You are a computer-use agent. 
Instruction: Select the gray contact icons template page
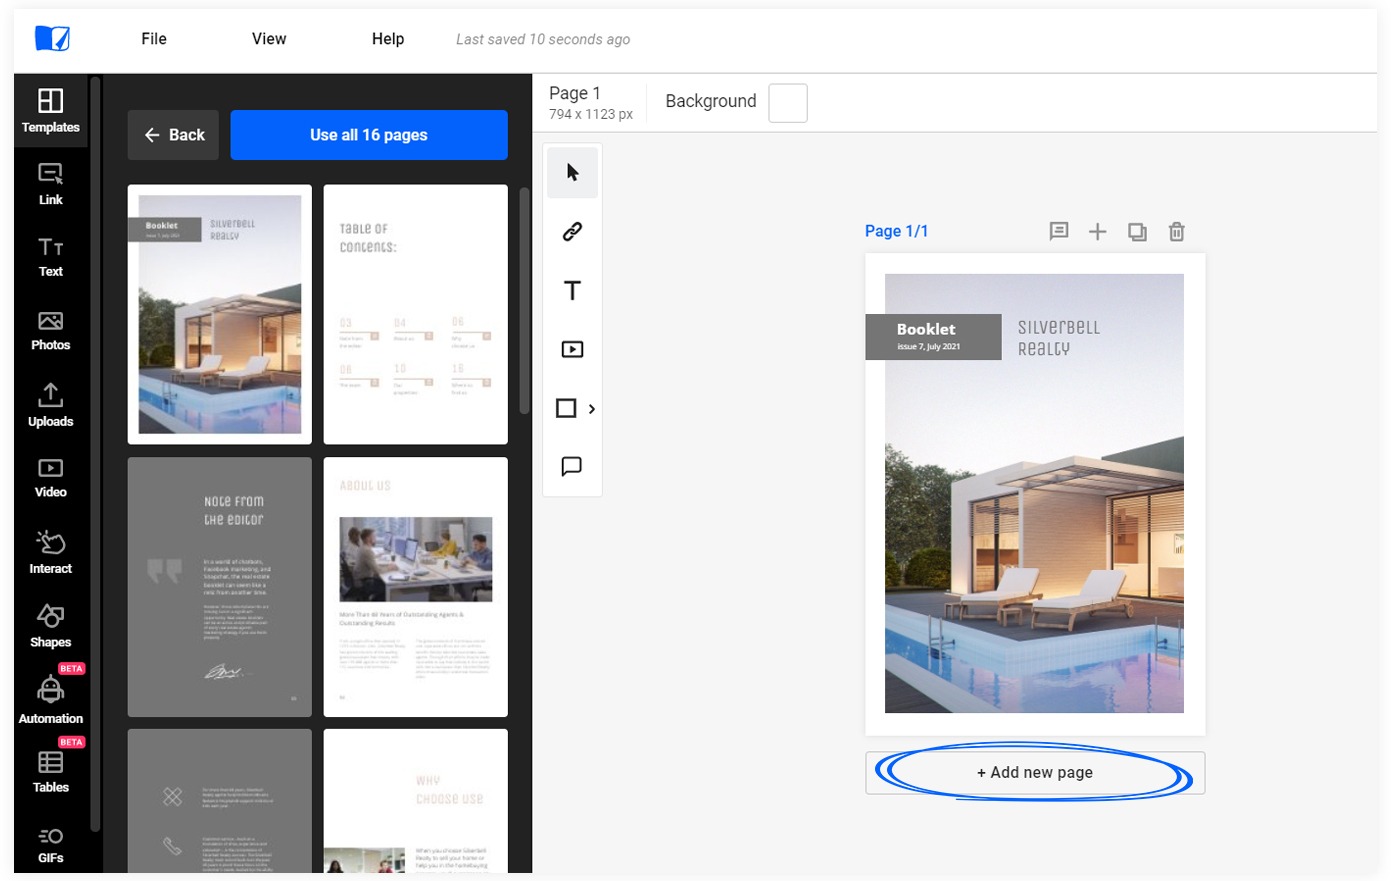click(x=220, y=801)
